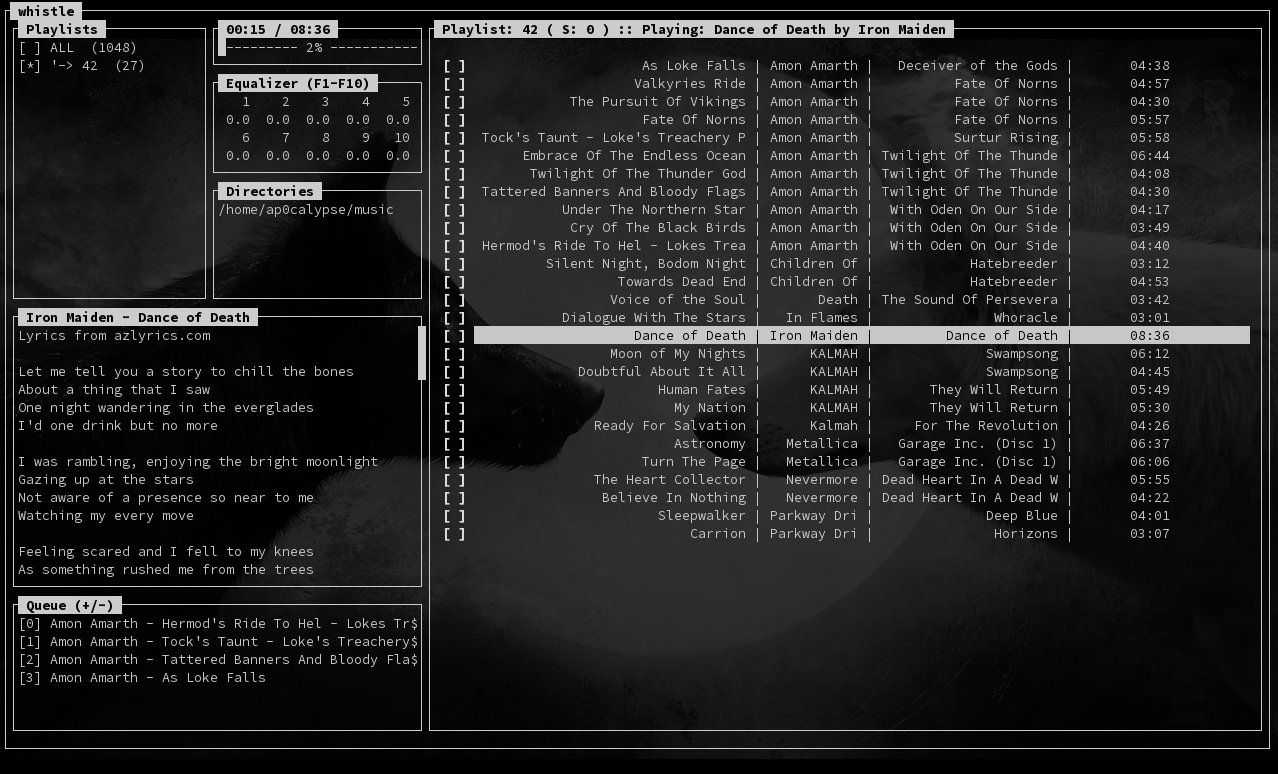Click "The Heart Collector" track title

click(x=670, y=480)
